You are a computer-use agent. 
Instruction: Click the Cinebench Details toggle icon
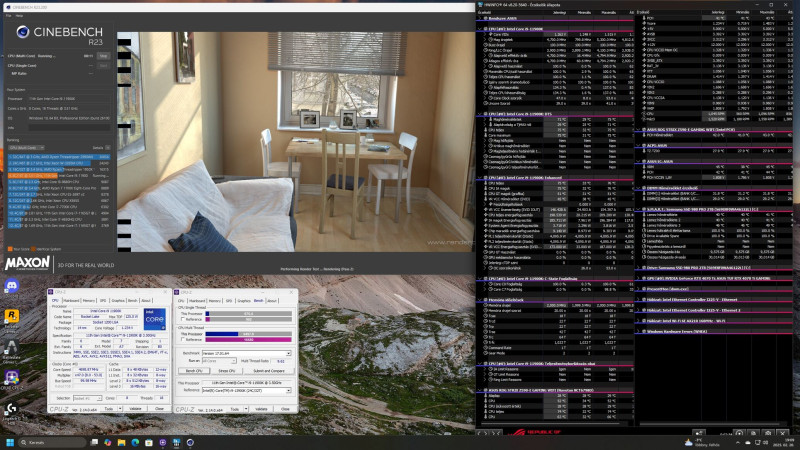point(108,148)
